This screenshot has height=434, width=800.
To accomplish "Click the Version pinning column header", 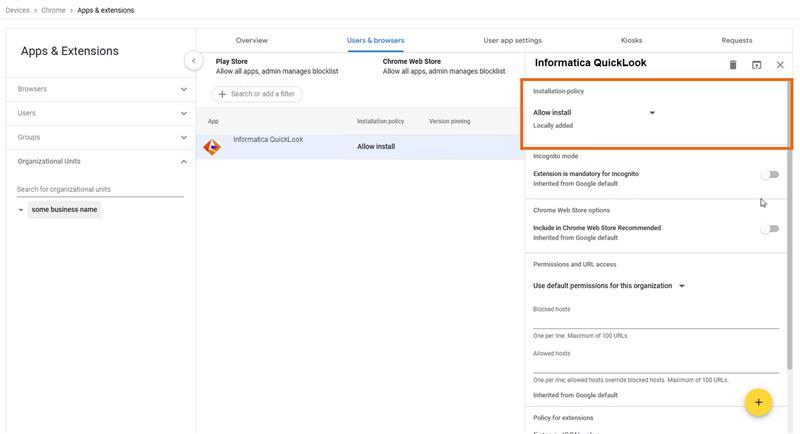I will (449, 121).
